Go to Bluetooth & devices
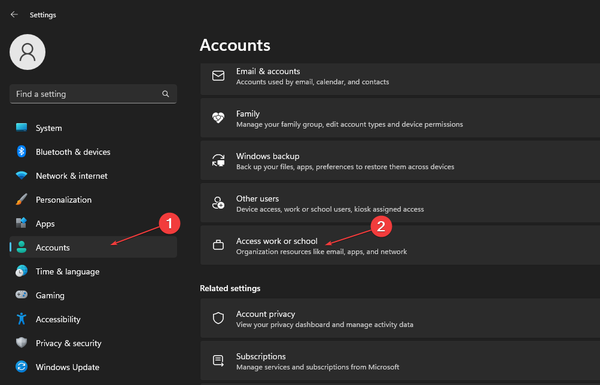This screenshot has width=600, height=385. tap(93, 152)
